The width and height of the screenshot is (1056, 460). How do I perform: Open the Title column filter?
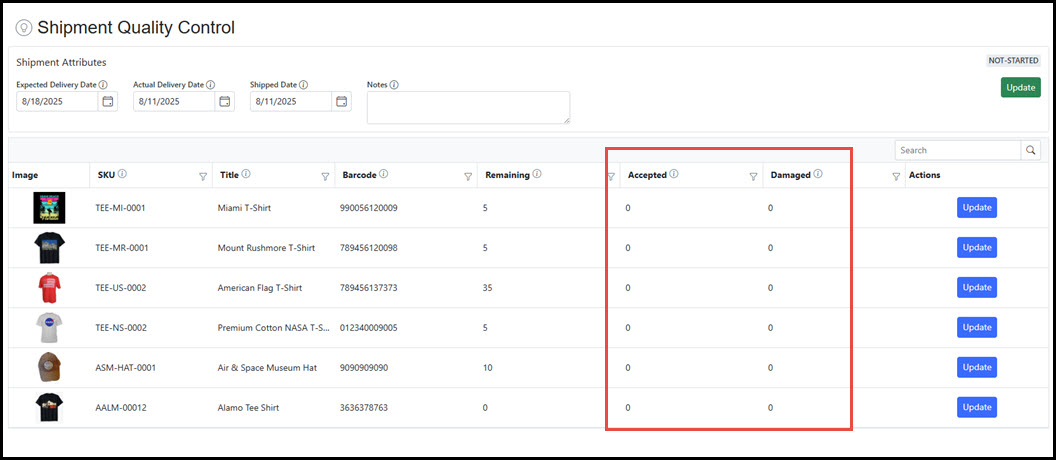click(x=325, y=176)
